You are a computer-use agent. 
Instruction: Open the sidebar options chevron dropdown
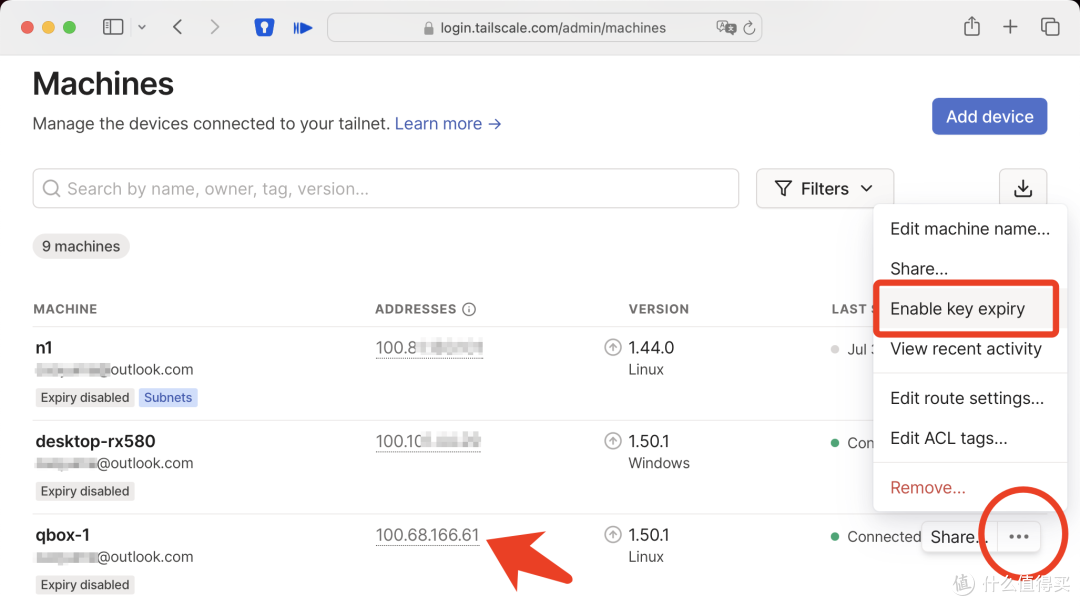(x=142, y=28)
